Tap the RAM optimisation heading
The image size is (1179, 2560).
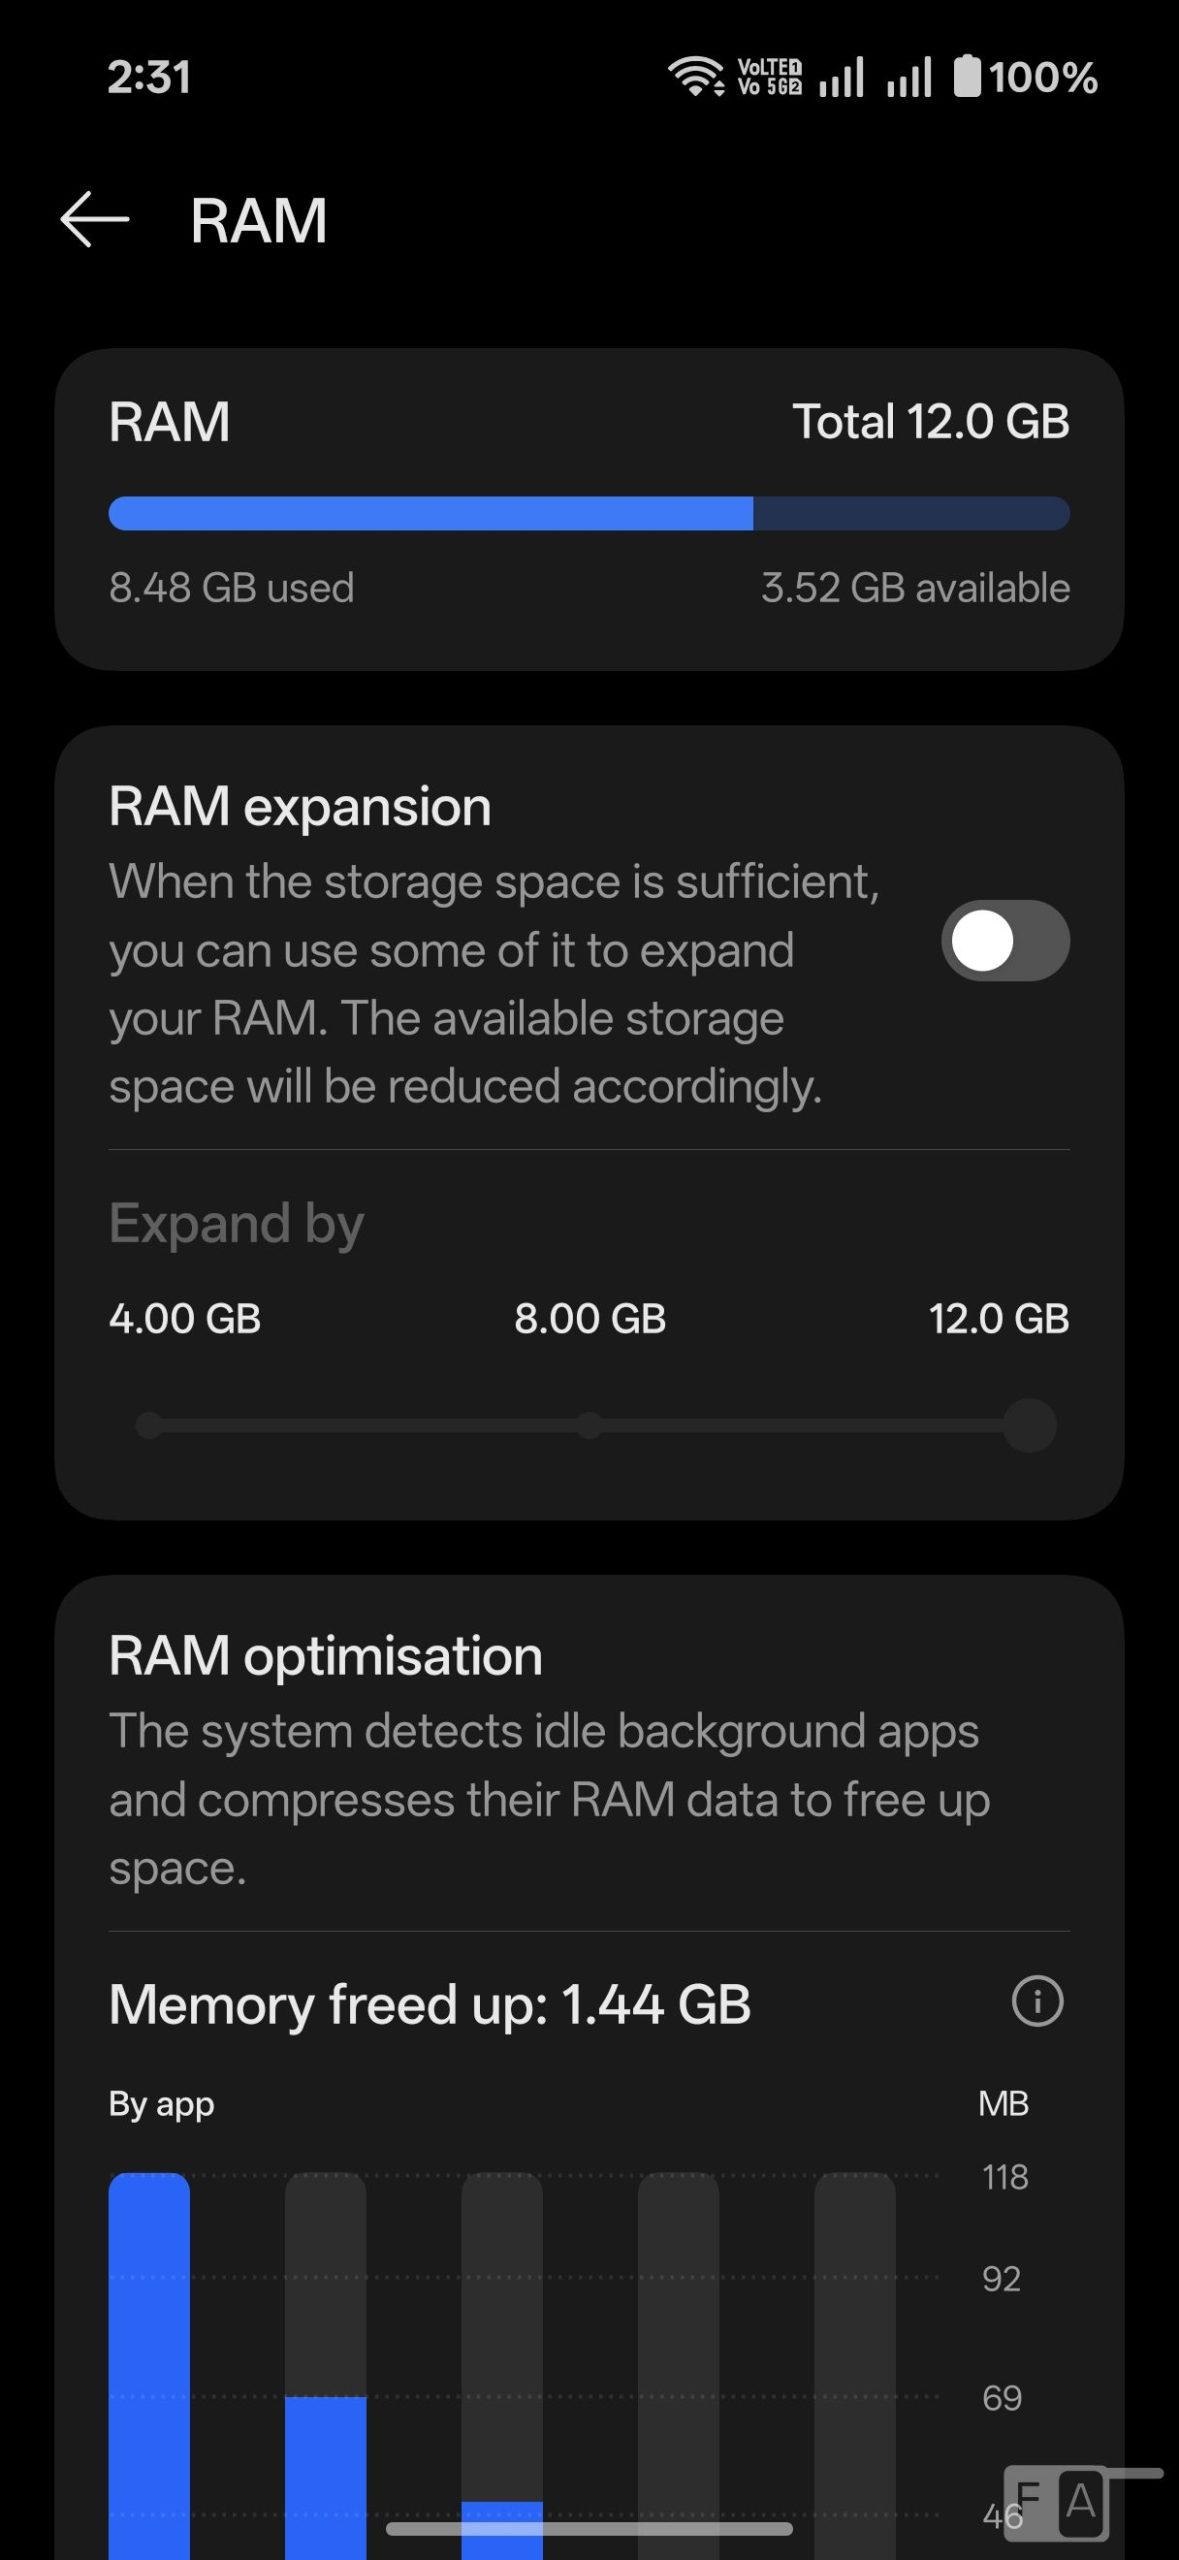[325, 1656]
